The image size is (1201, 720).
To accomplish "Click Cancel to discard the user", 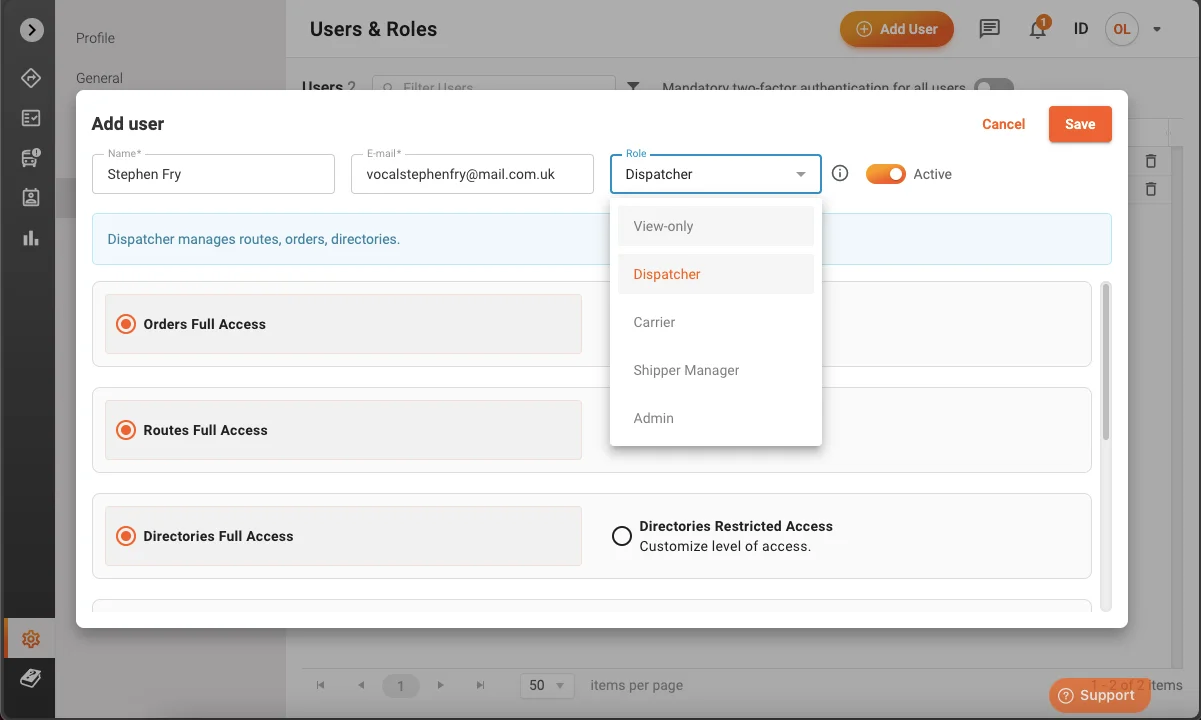I will pos(1003,124).
